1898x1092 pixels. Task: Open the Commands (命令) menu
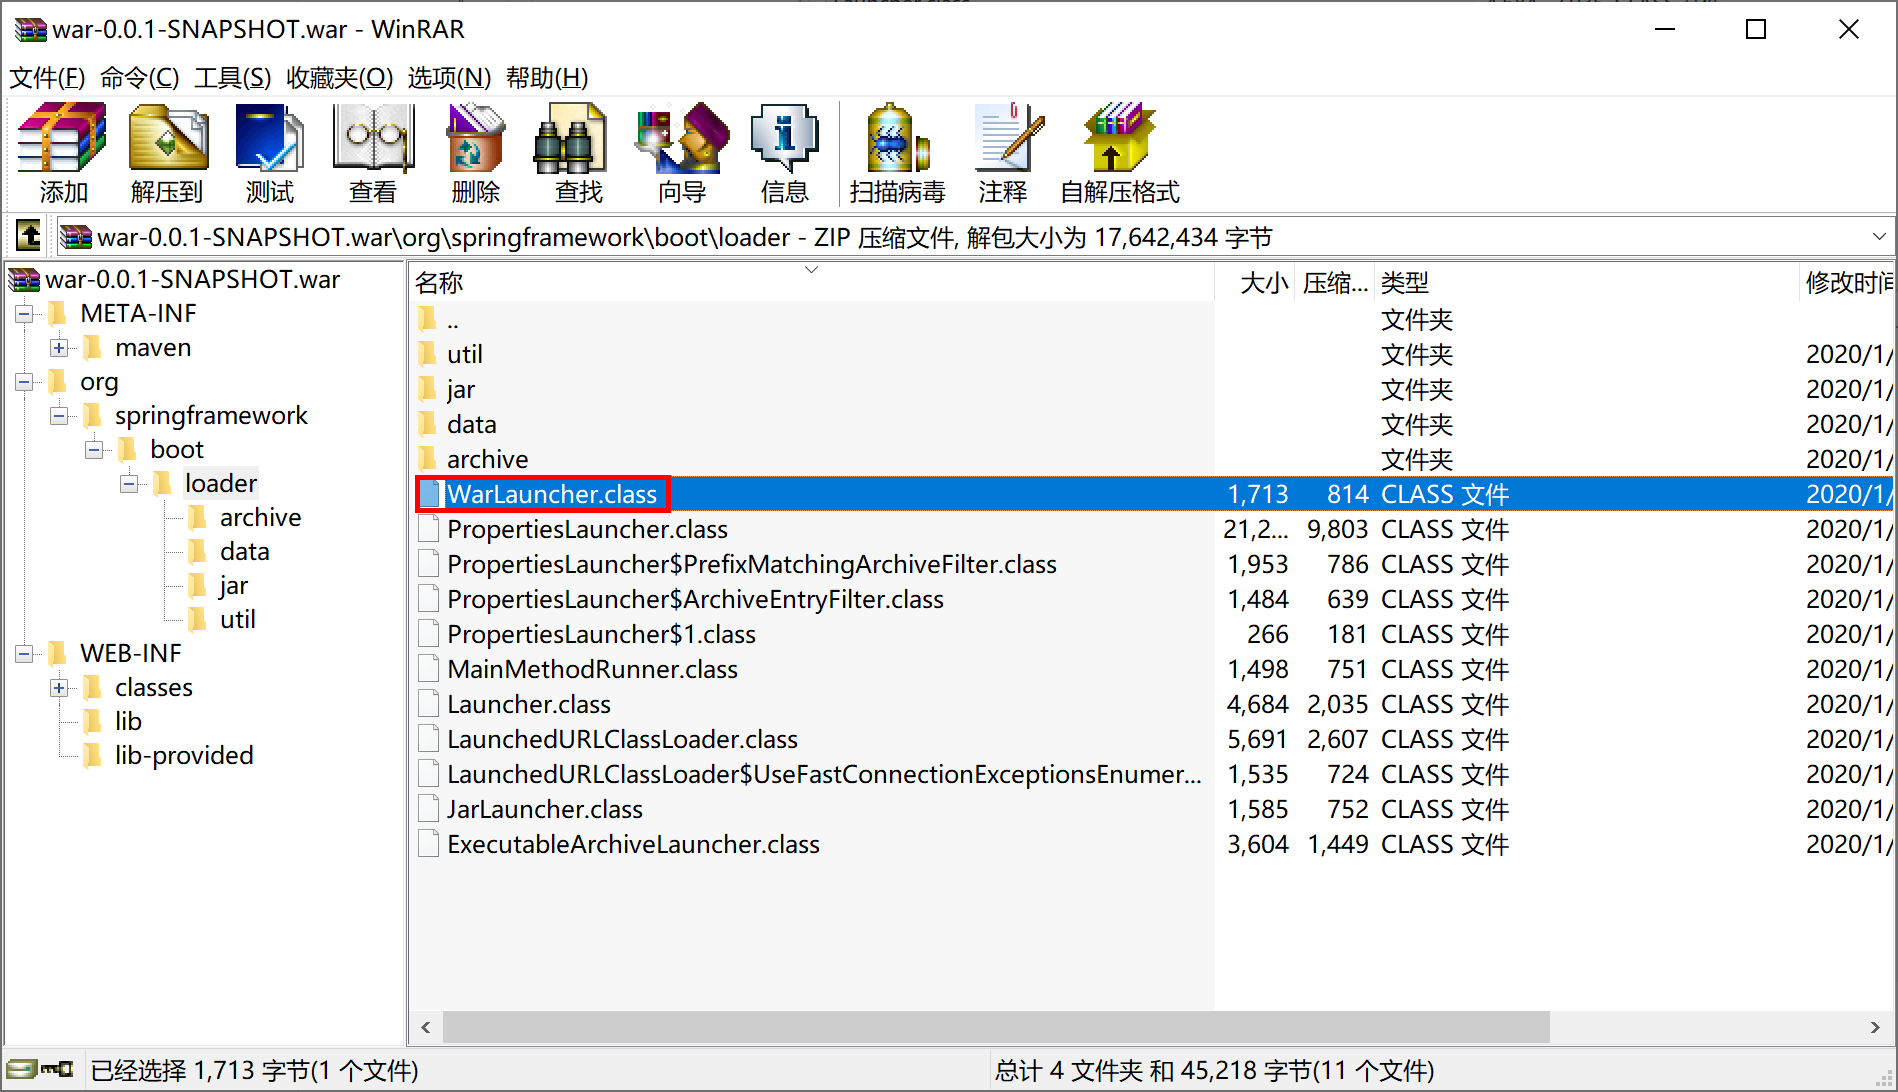(140, 77)
